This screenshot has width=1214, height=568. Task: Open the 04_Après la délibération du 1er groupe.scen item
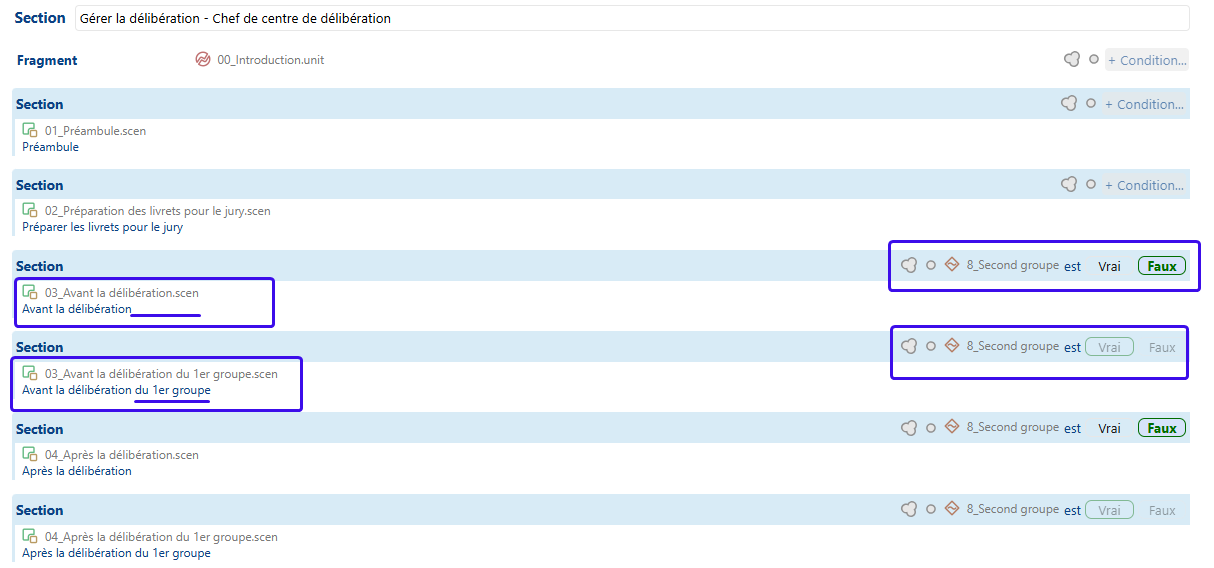(161, 537)
